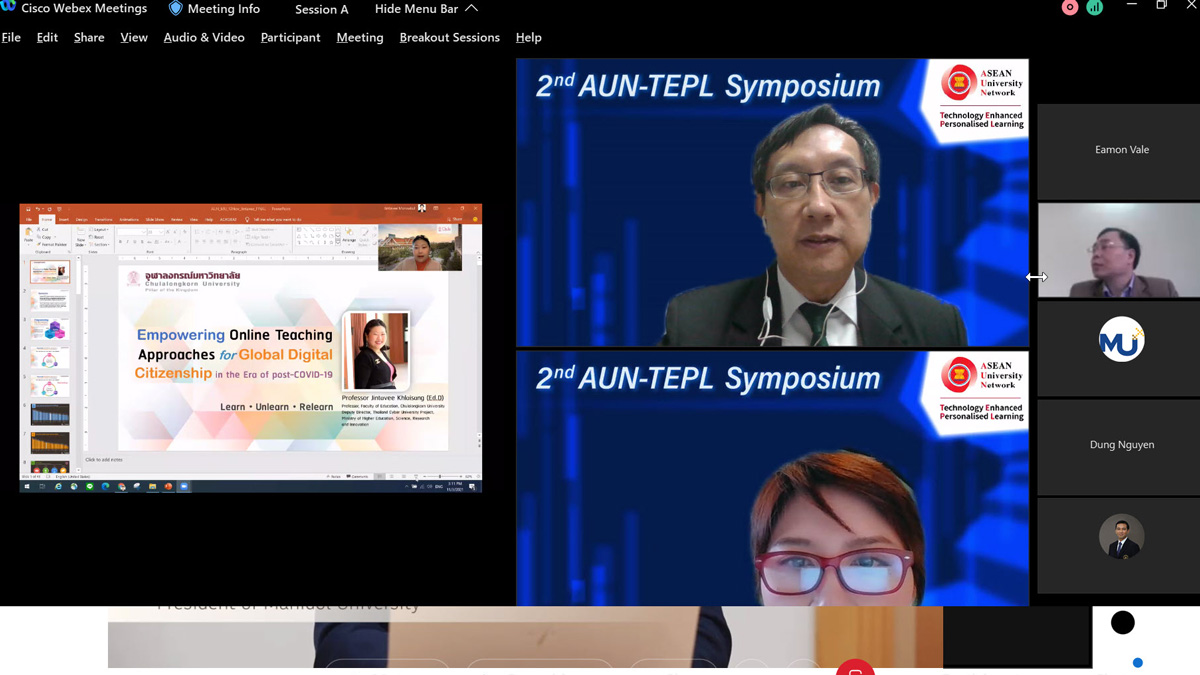Click the panel resize divider handle
Image resolution: width=1200 pixels, height=675 pixels.
tap(1036, 277)
